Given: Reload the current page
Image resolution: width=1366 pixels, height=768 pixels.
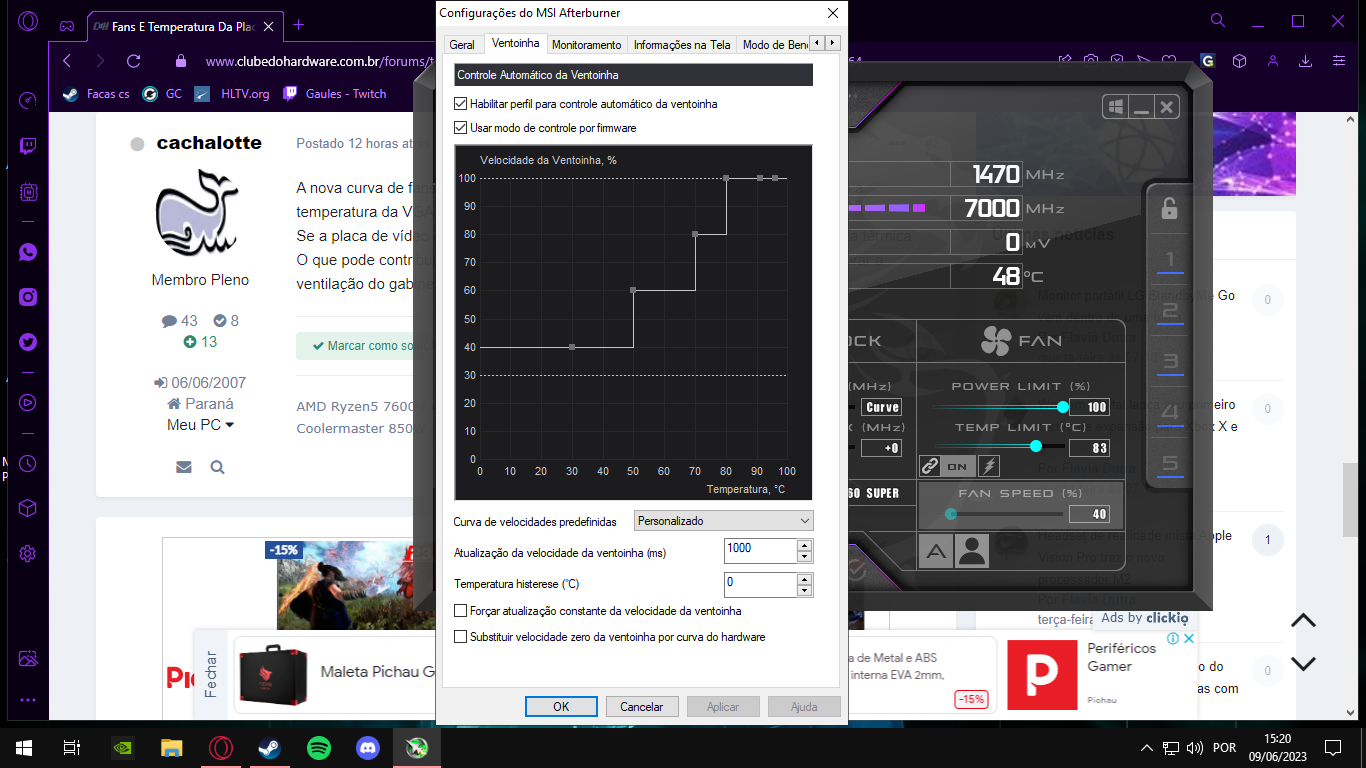Looking at the screenshot, I should click(x=134, y=61).
